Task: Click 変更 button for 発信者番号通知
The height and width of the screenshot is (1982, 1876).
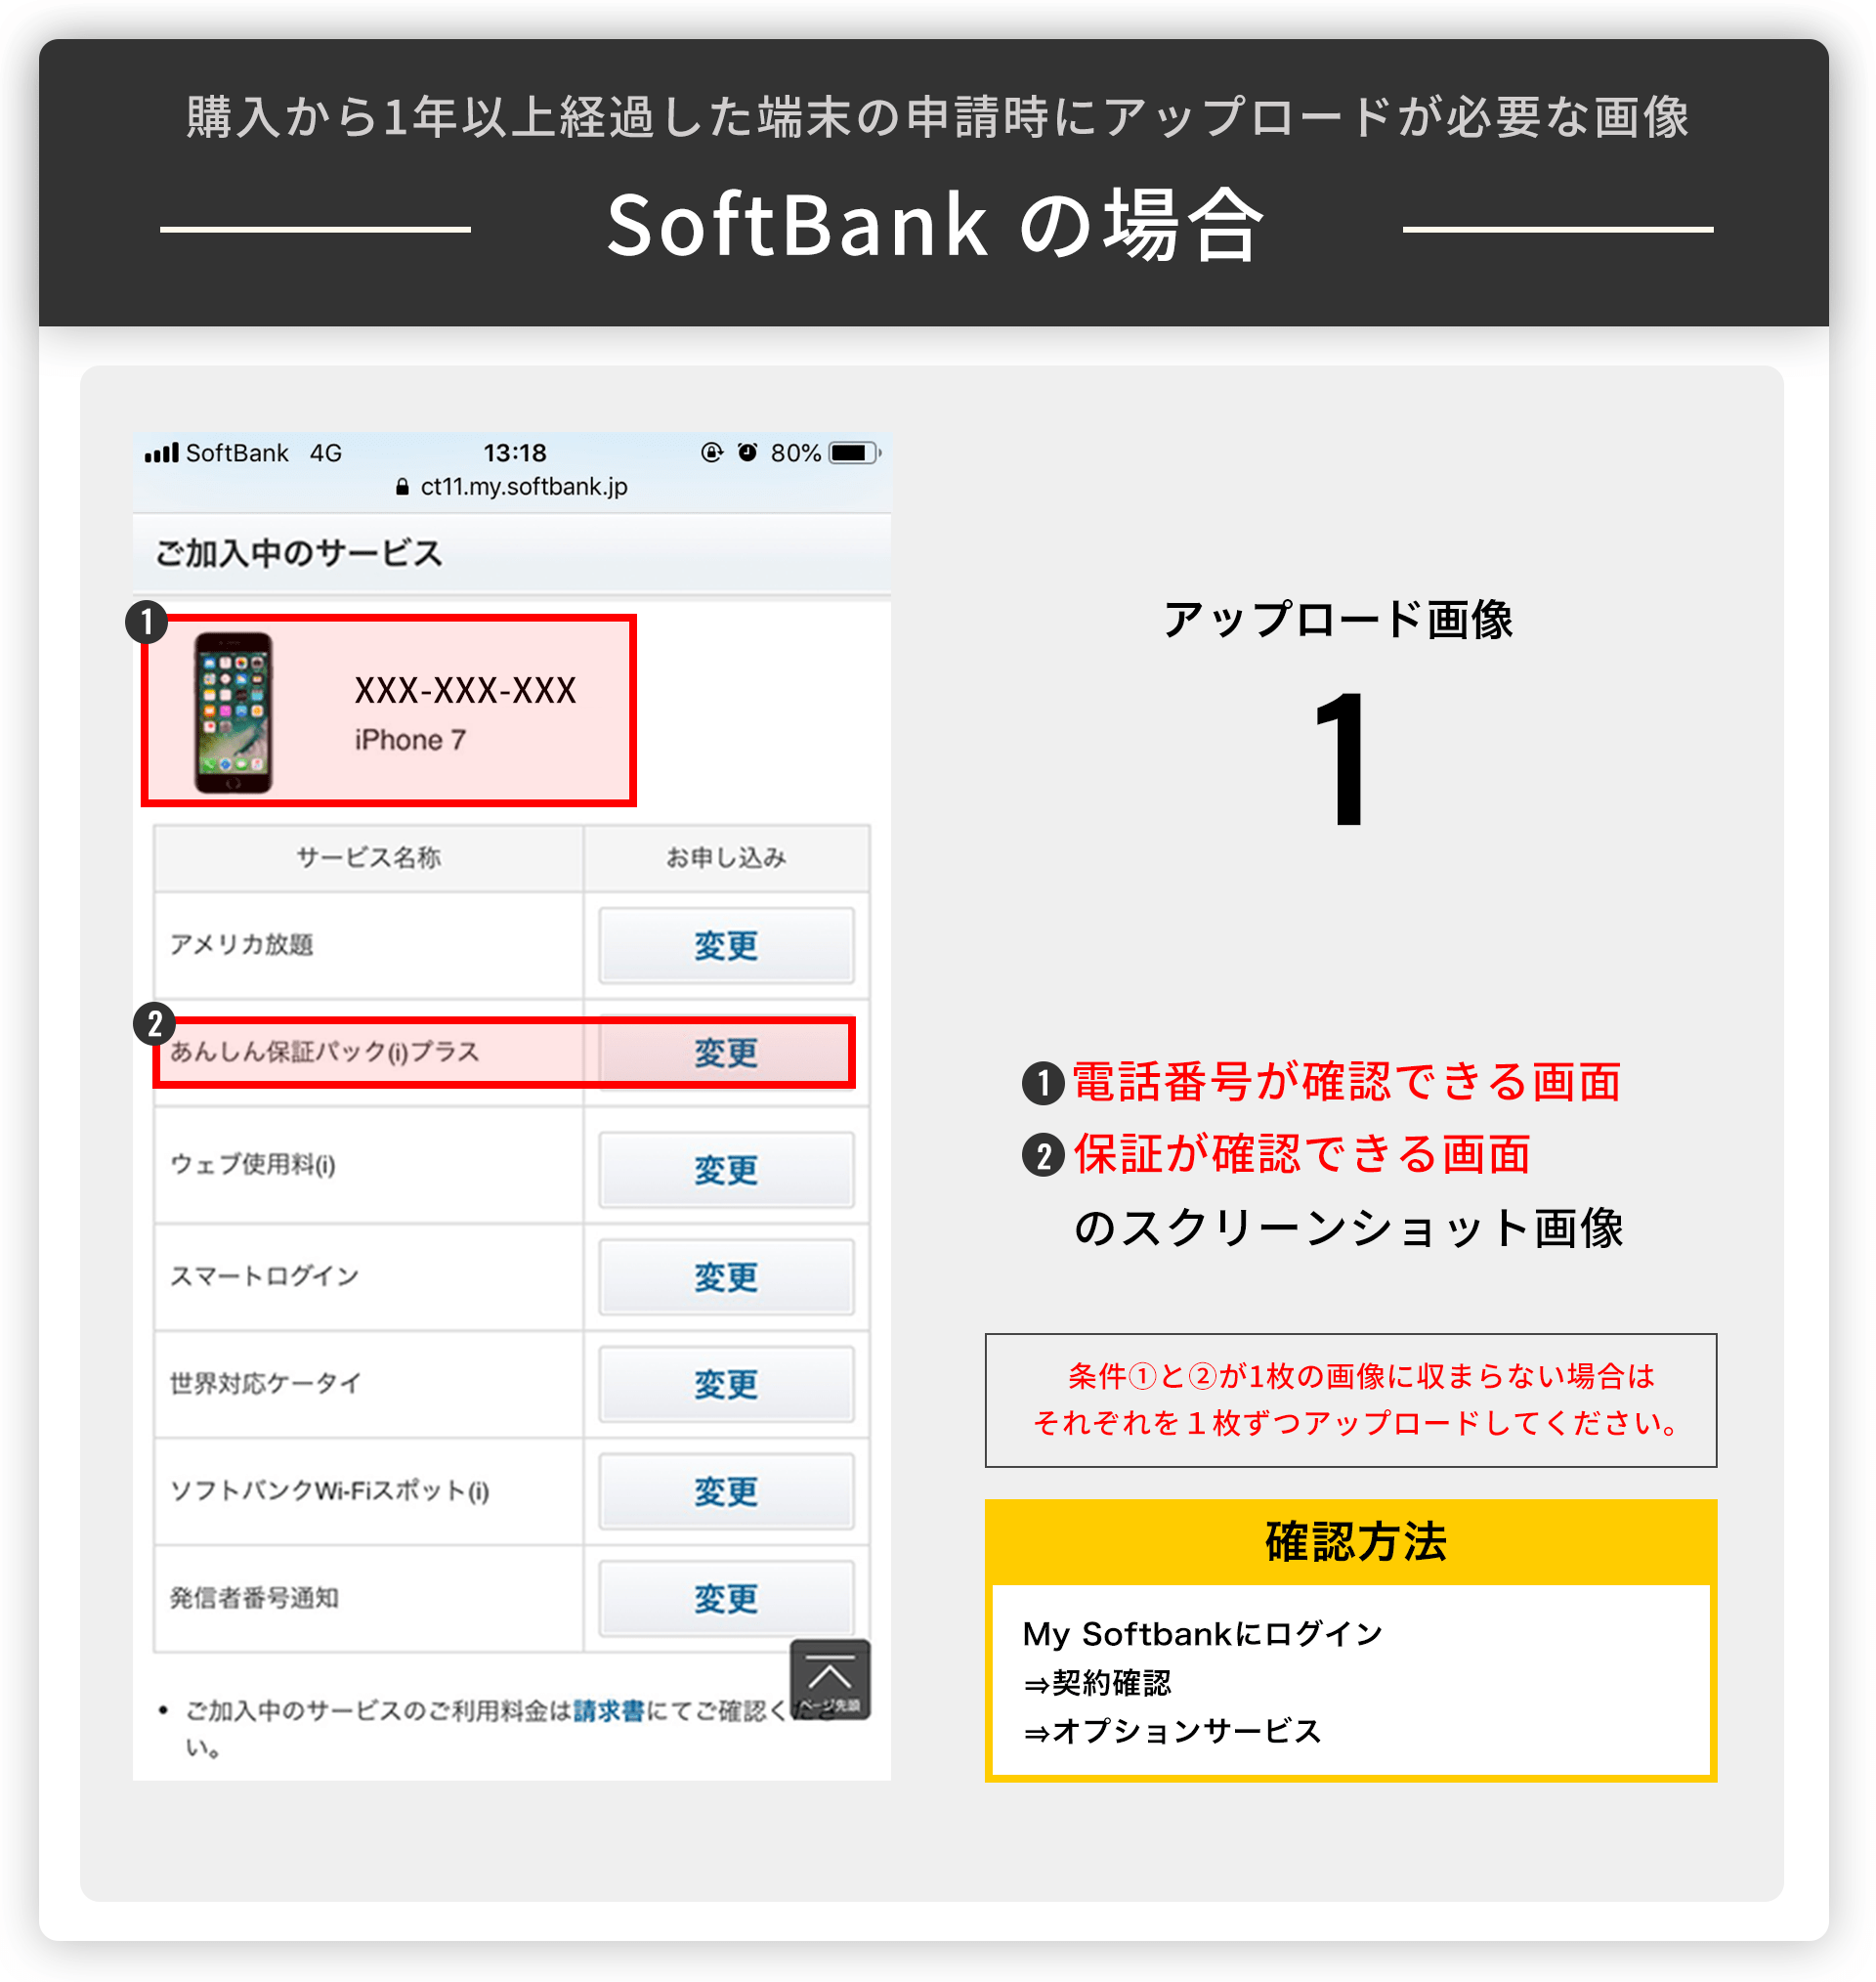Action: [x=726, y=1598]
